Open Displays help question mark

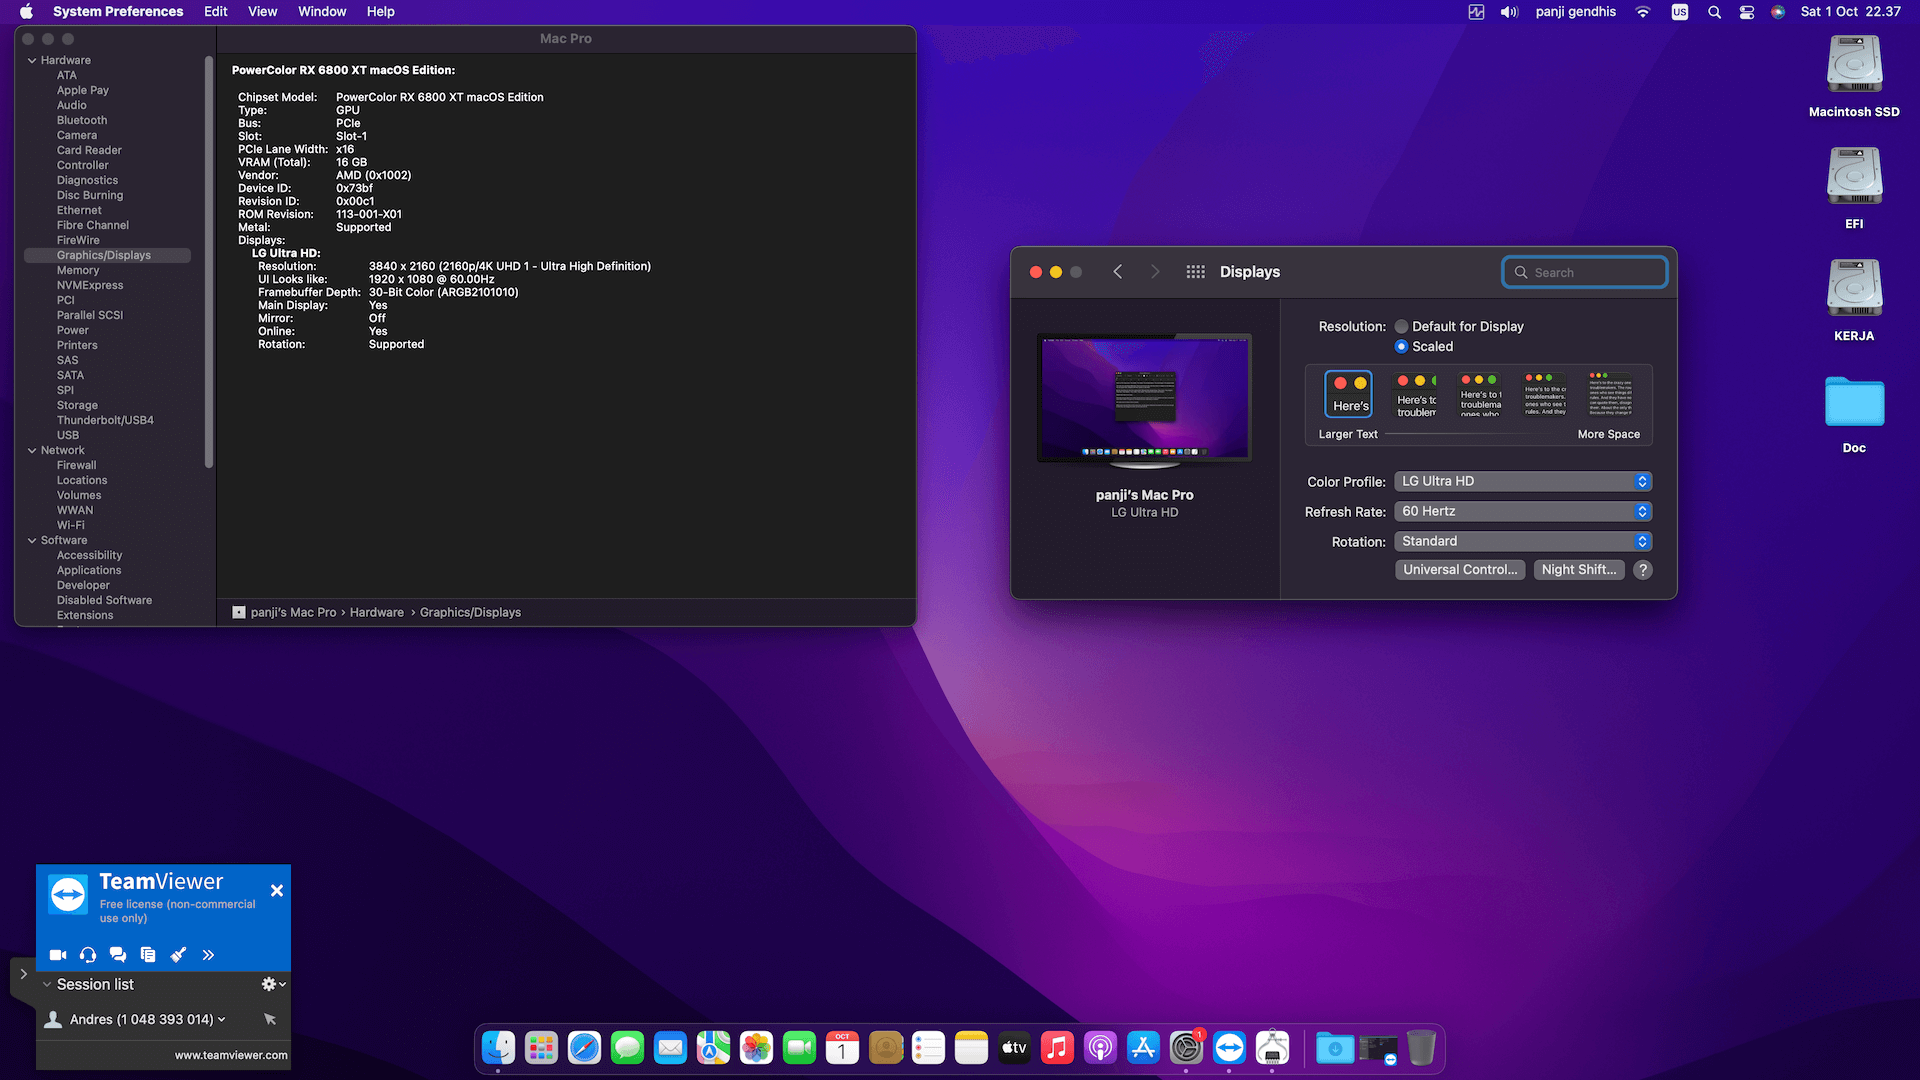1642,569
